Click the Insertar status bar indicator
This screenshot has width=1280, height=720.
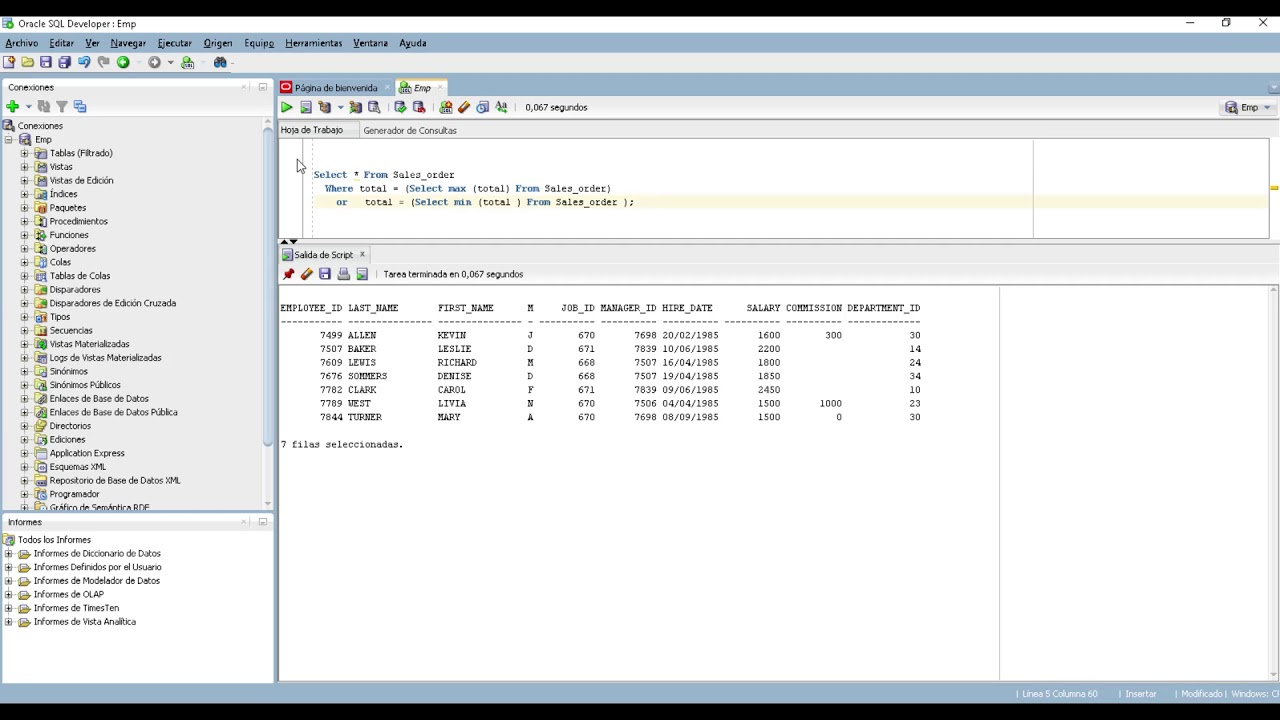(1140, 694)
